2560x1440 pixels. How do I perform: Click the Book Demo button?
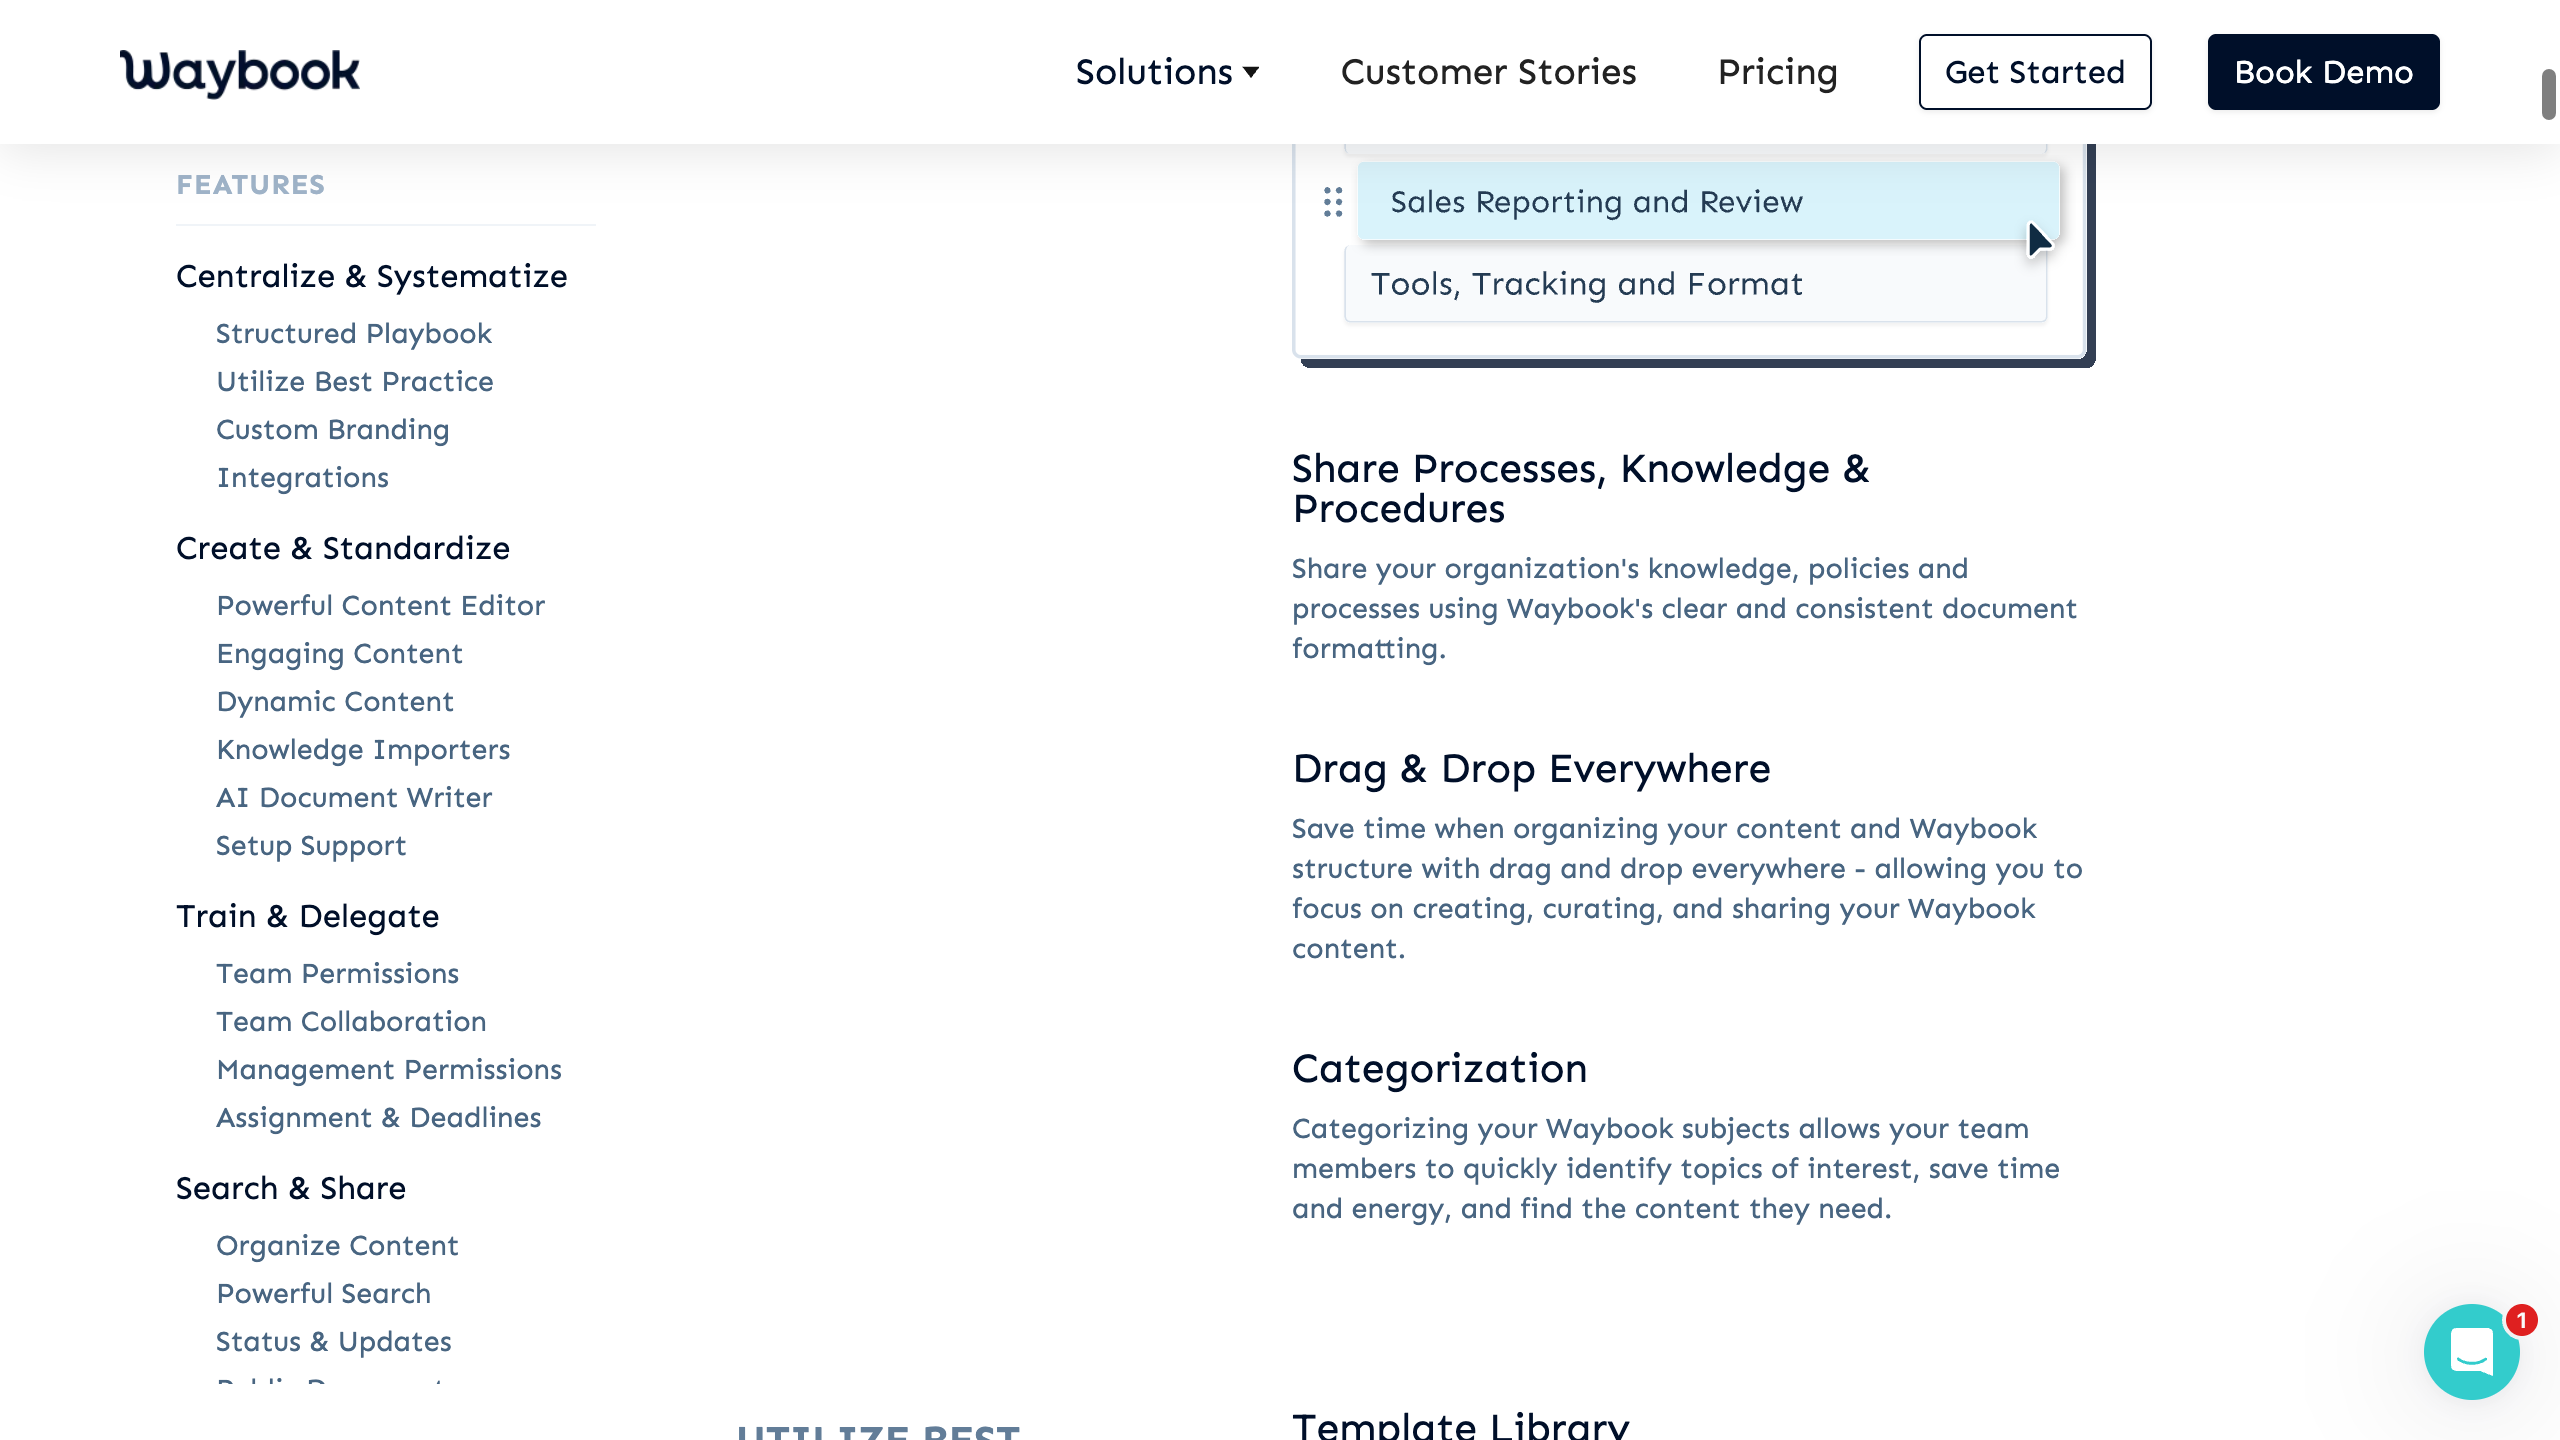[2323, 71]
